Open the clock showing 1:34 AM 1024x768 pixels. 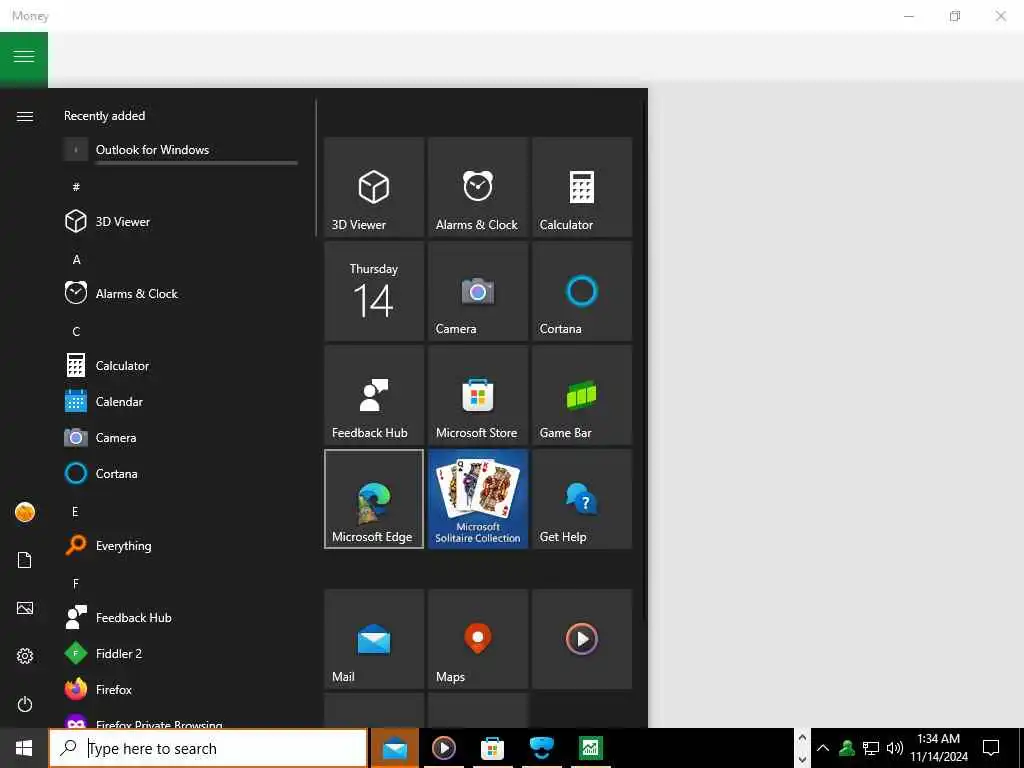(x=939, y=748)
